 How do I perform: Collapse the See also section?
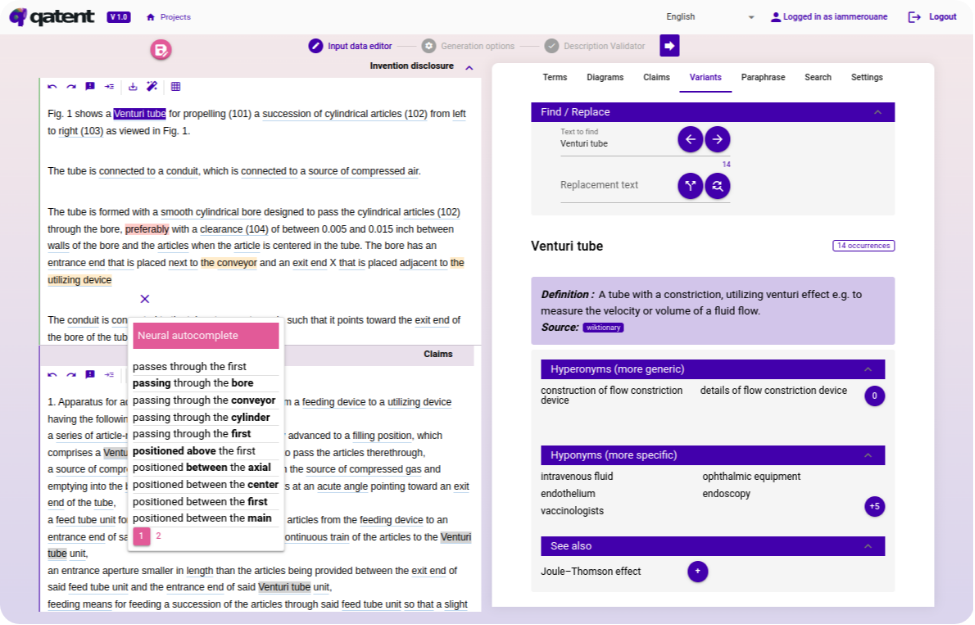point(868,547)
